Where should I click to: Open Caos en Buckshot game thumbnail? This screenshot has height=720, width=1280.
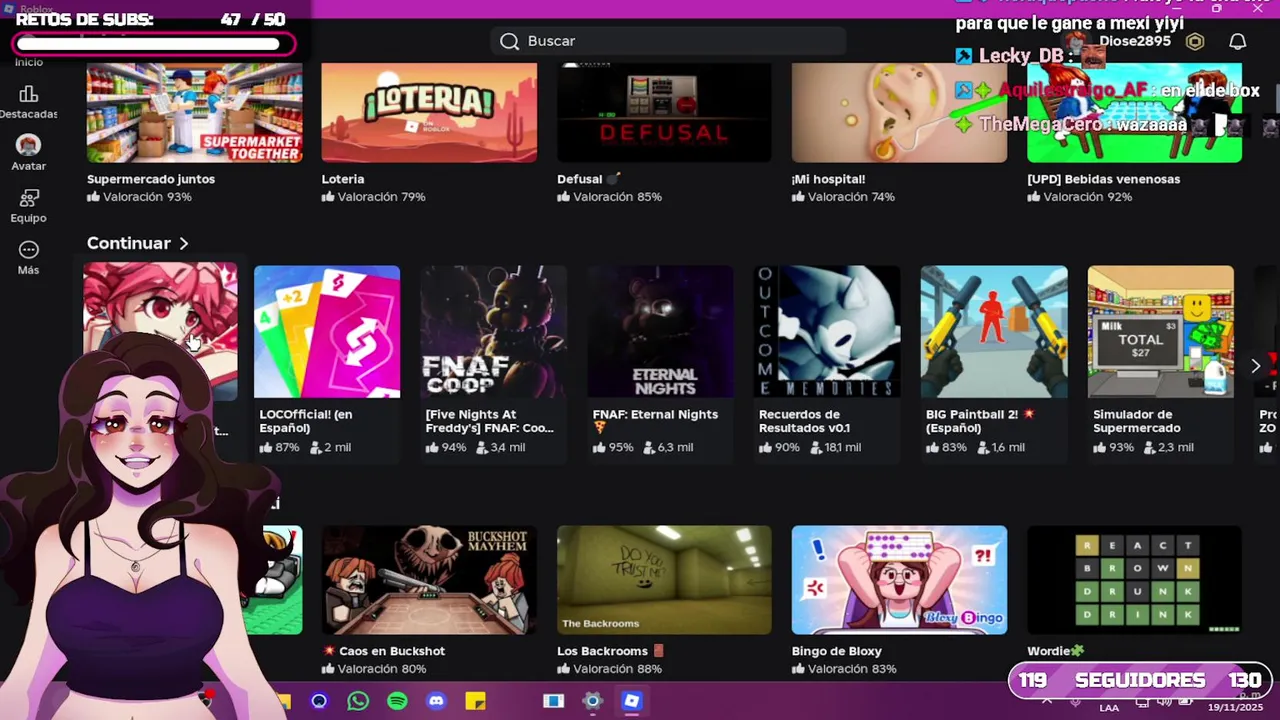429,580
